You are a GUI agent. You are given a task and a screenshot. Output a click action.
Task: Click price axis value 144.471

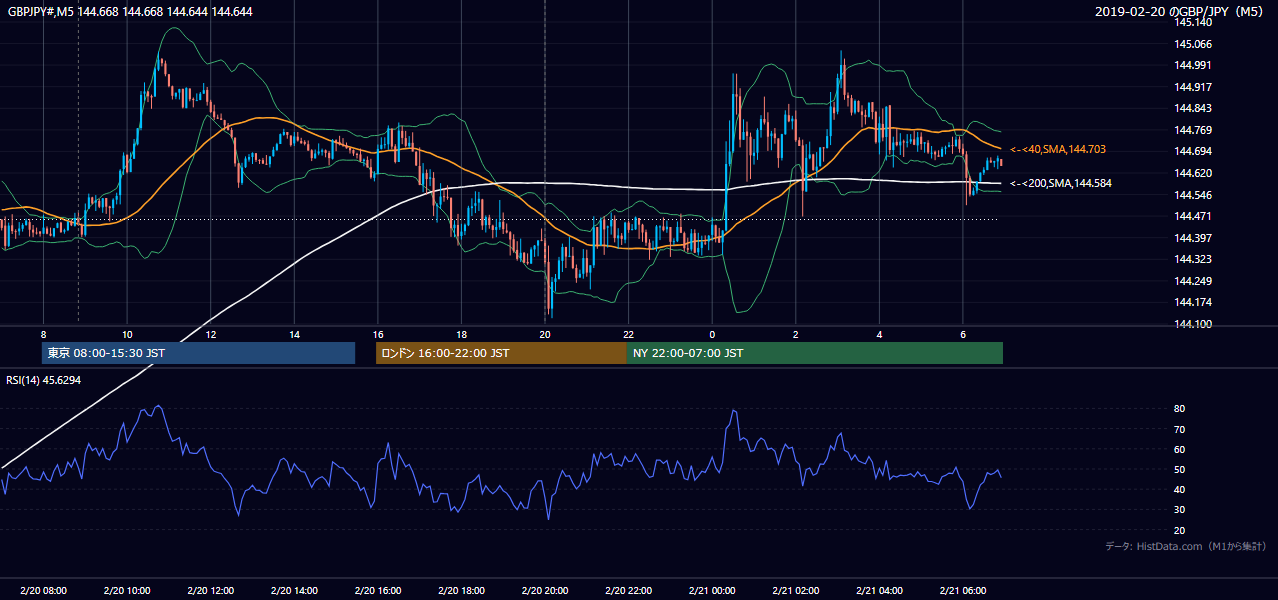1193,216
